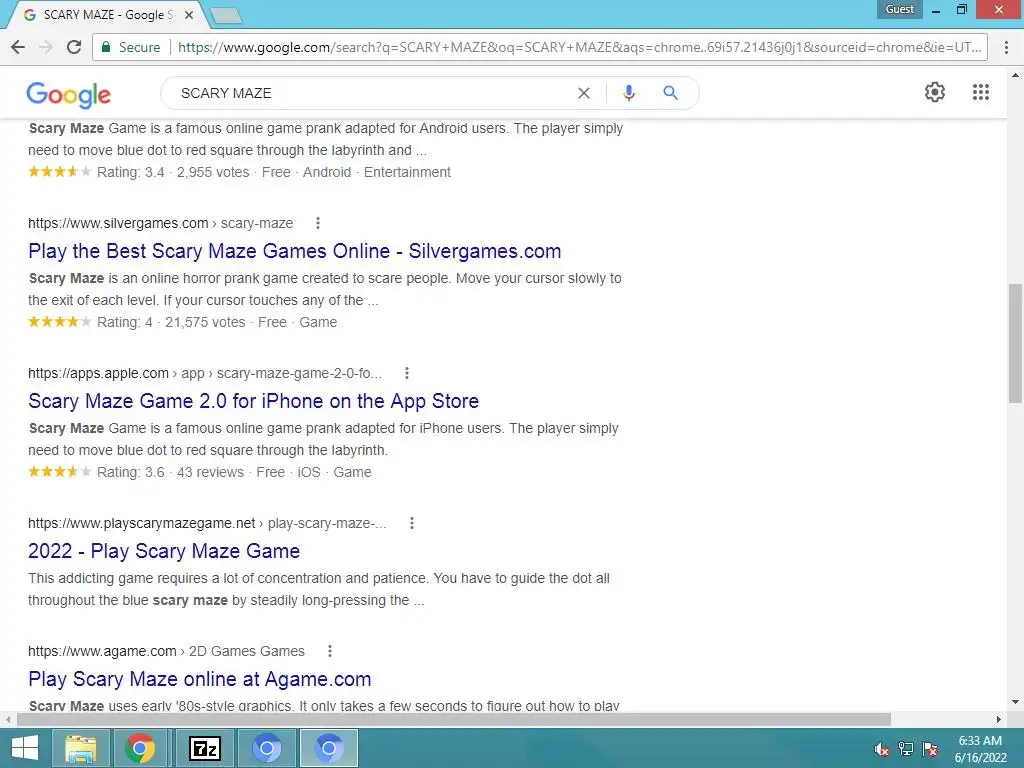Image resolution: width=1024 pixels, height=768 pixels.
Task: Open 'Play the Best Scary Maze Games Online' link
Action: point(295,251)
